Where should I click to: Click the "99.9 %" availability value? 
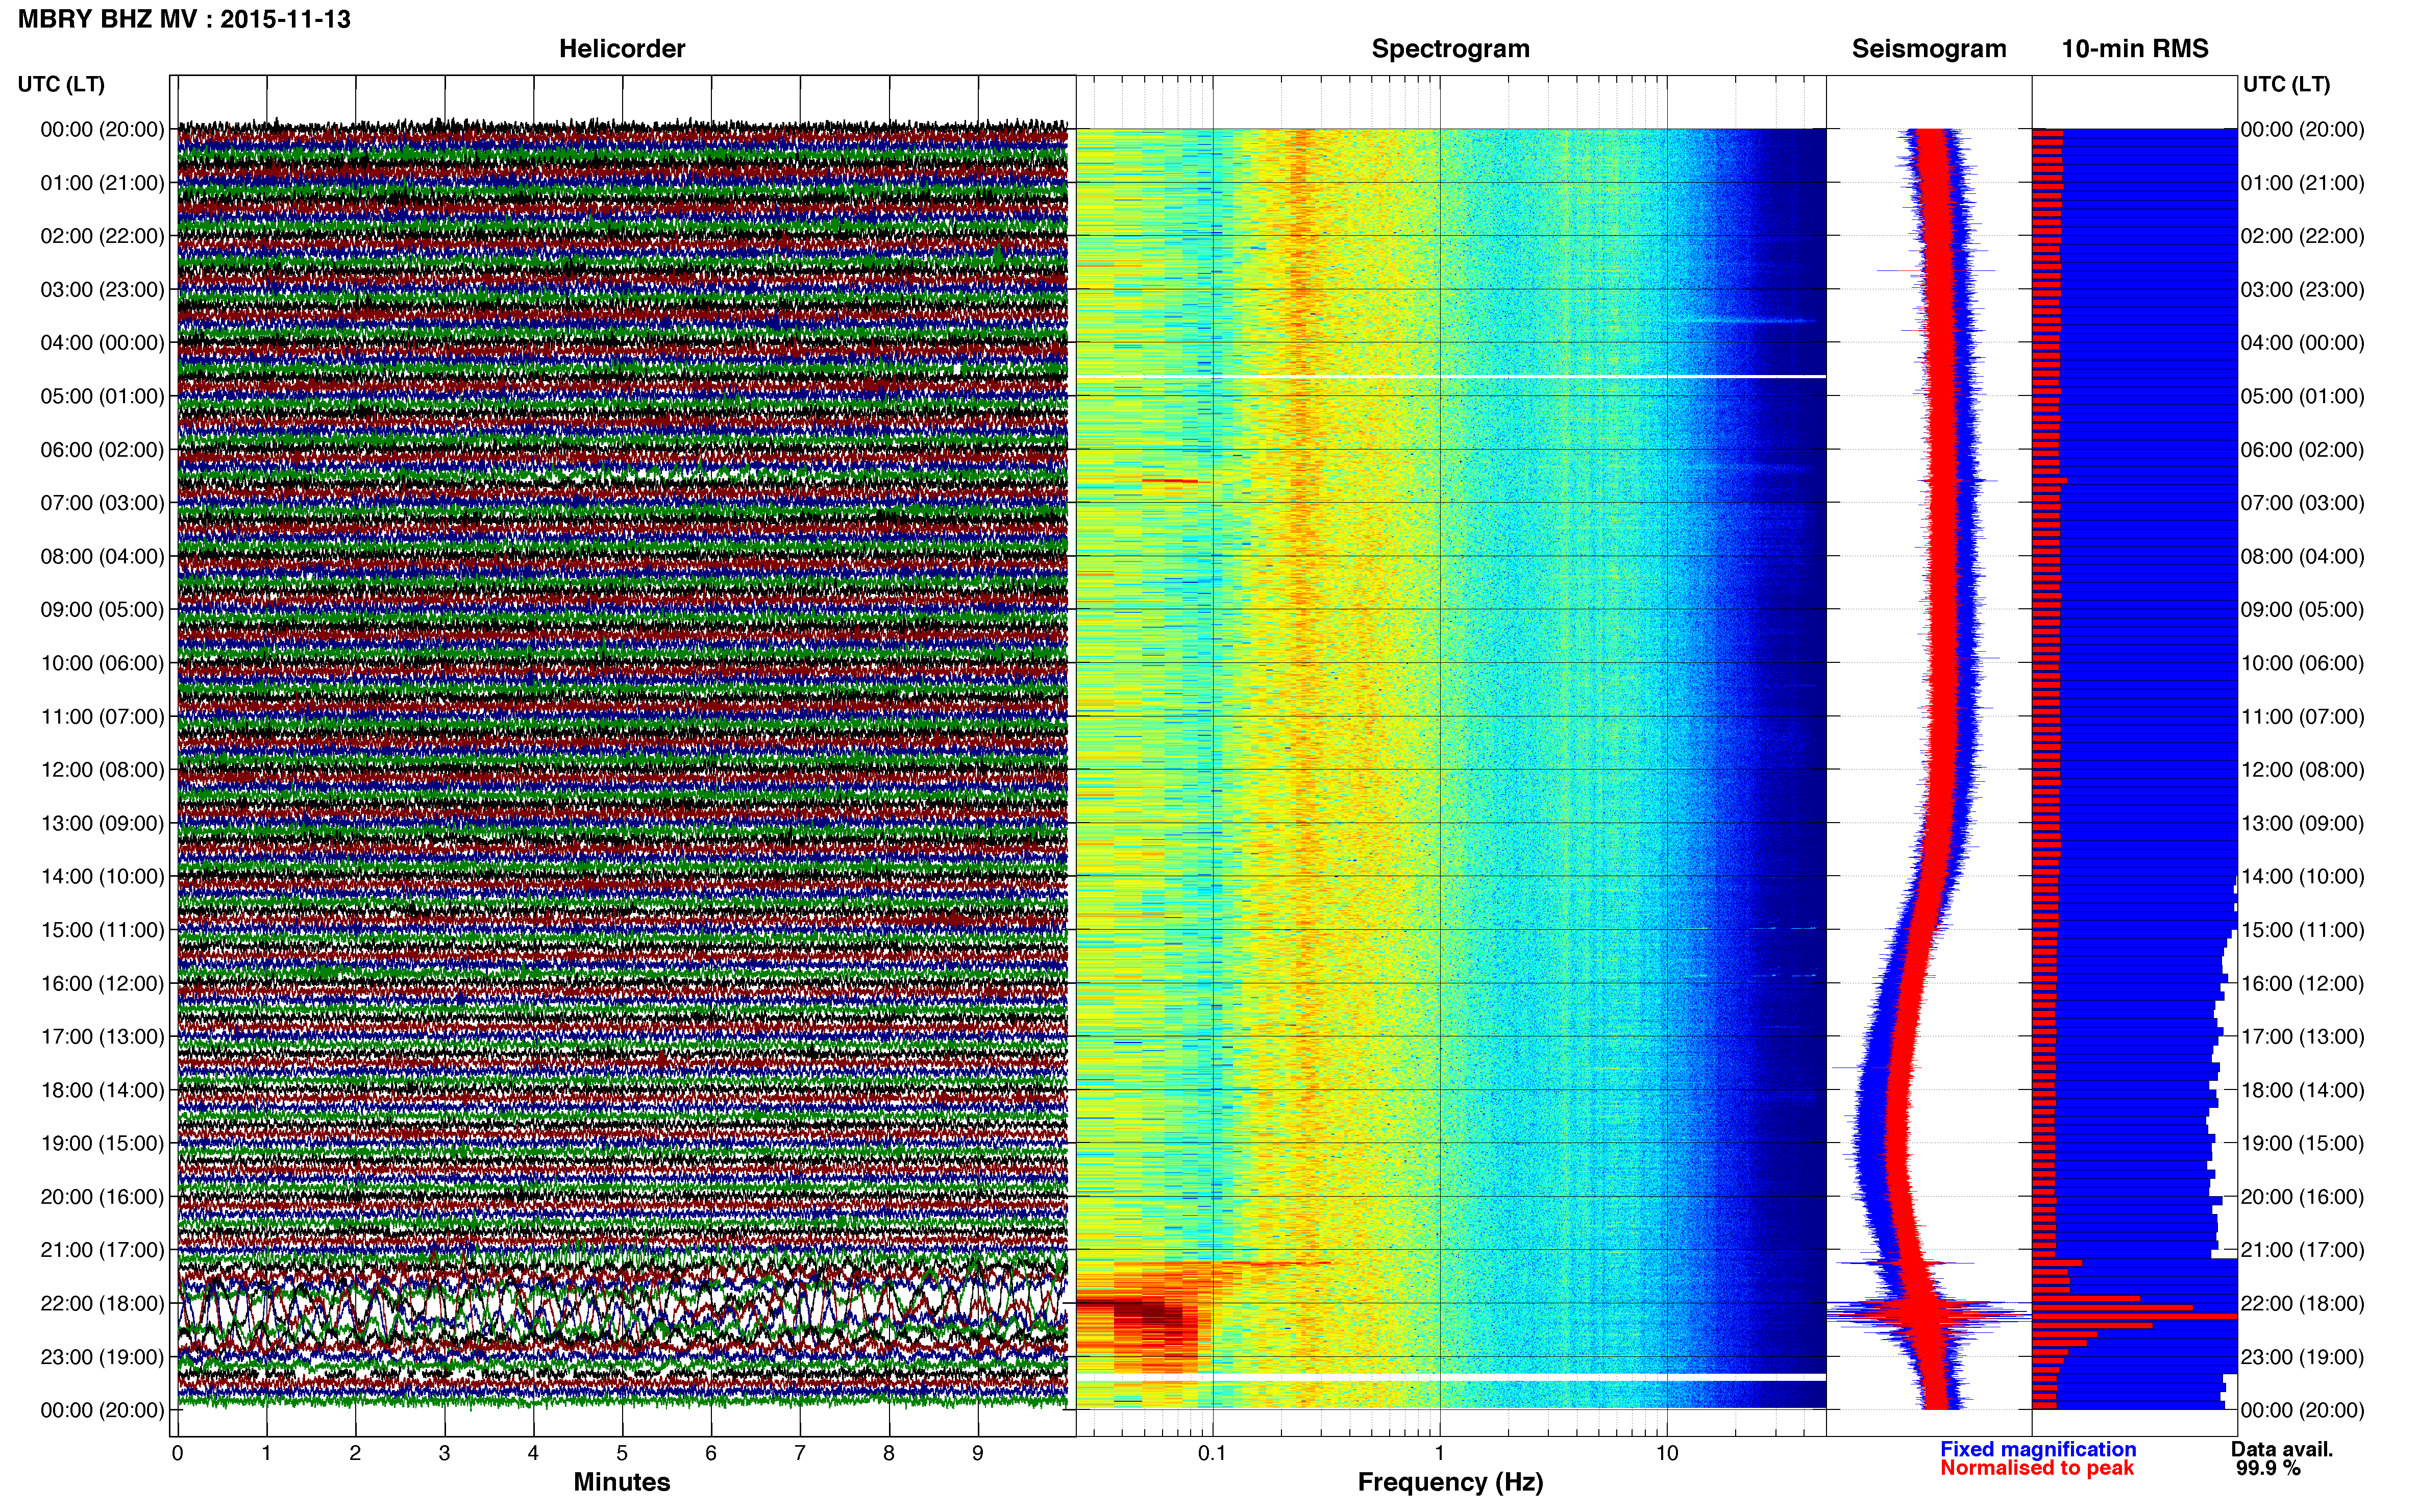(x=2268, y=1468)
